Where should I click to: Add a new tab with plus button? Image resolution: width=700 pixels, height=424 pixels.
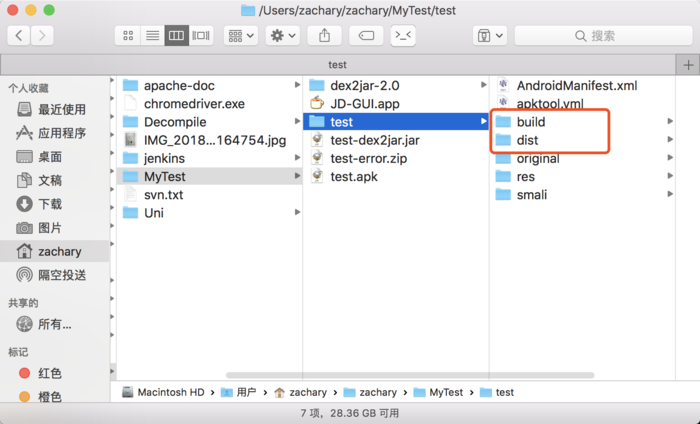[x=688, y=65]
